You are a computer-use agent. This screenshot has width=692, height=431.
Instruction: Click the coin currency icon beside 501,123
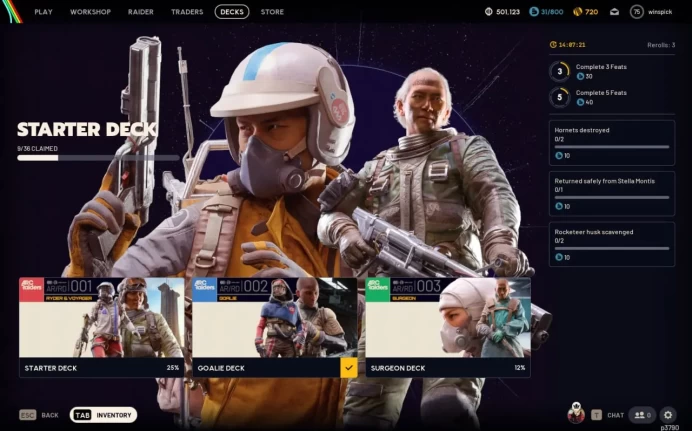pos(488,12)
